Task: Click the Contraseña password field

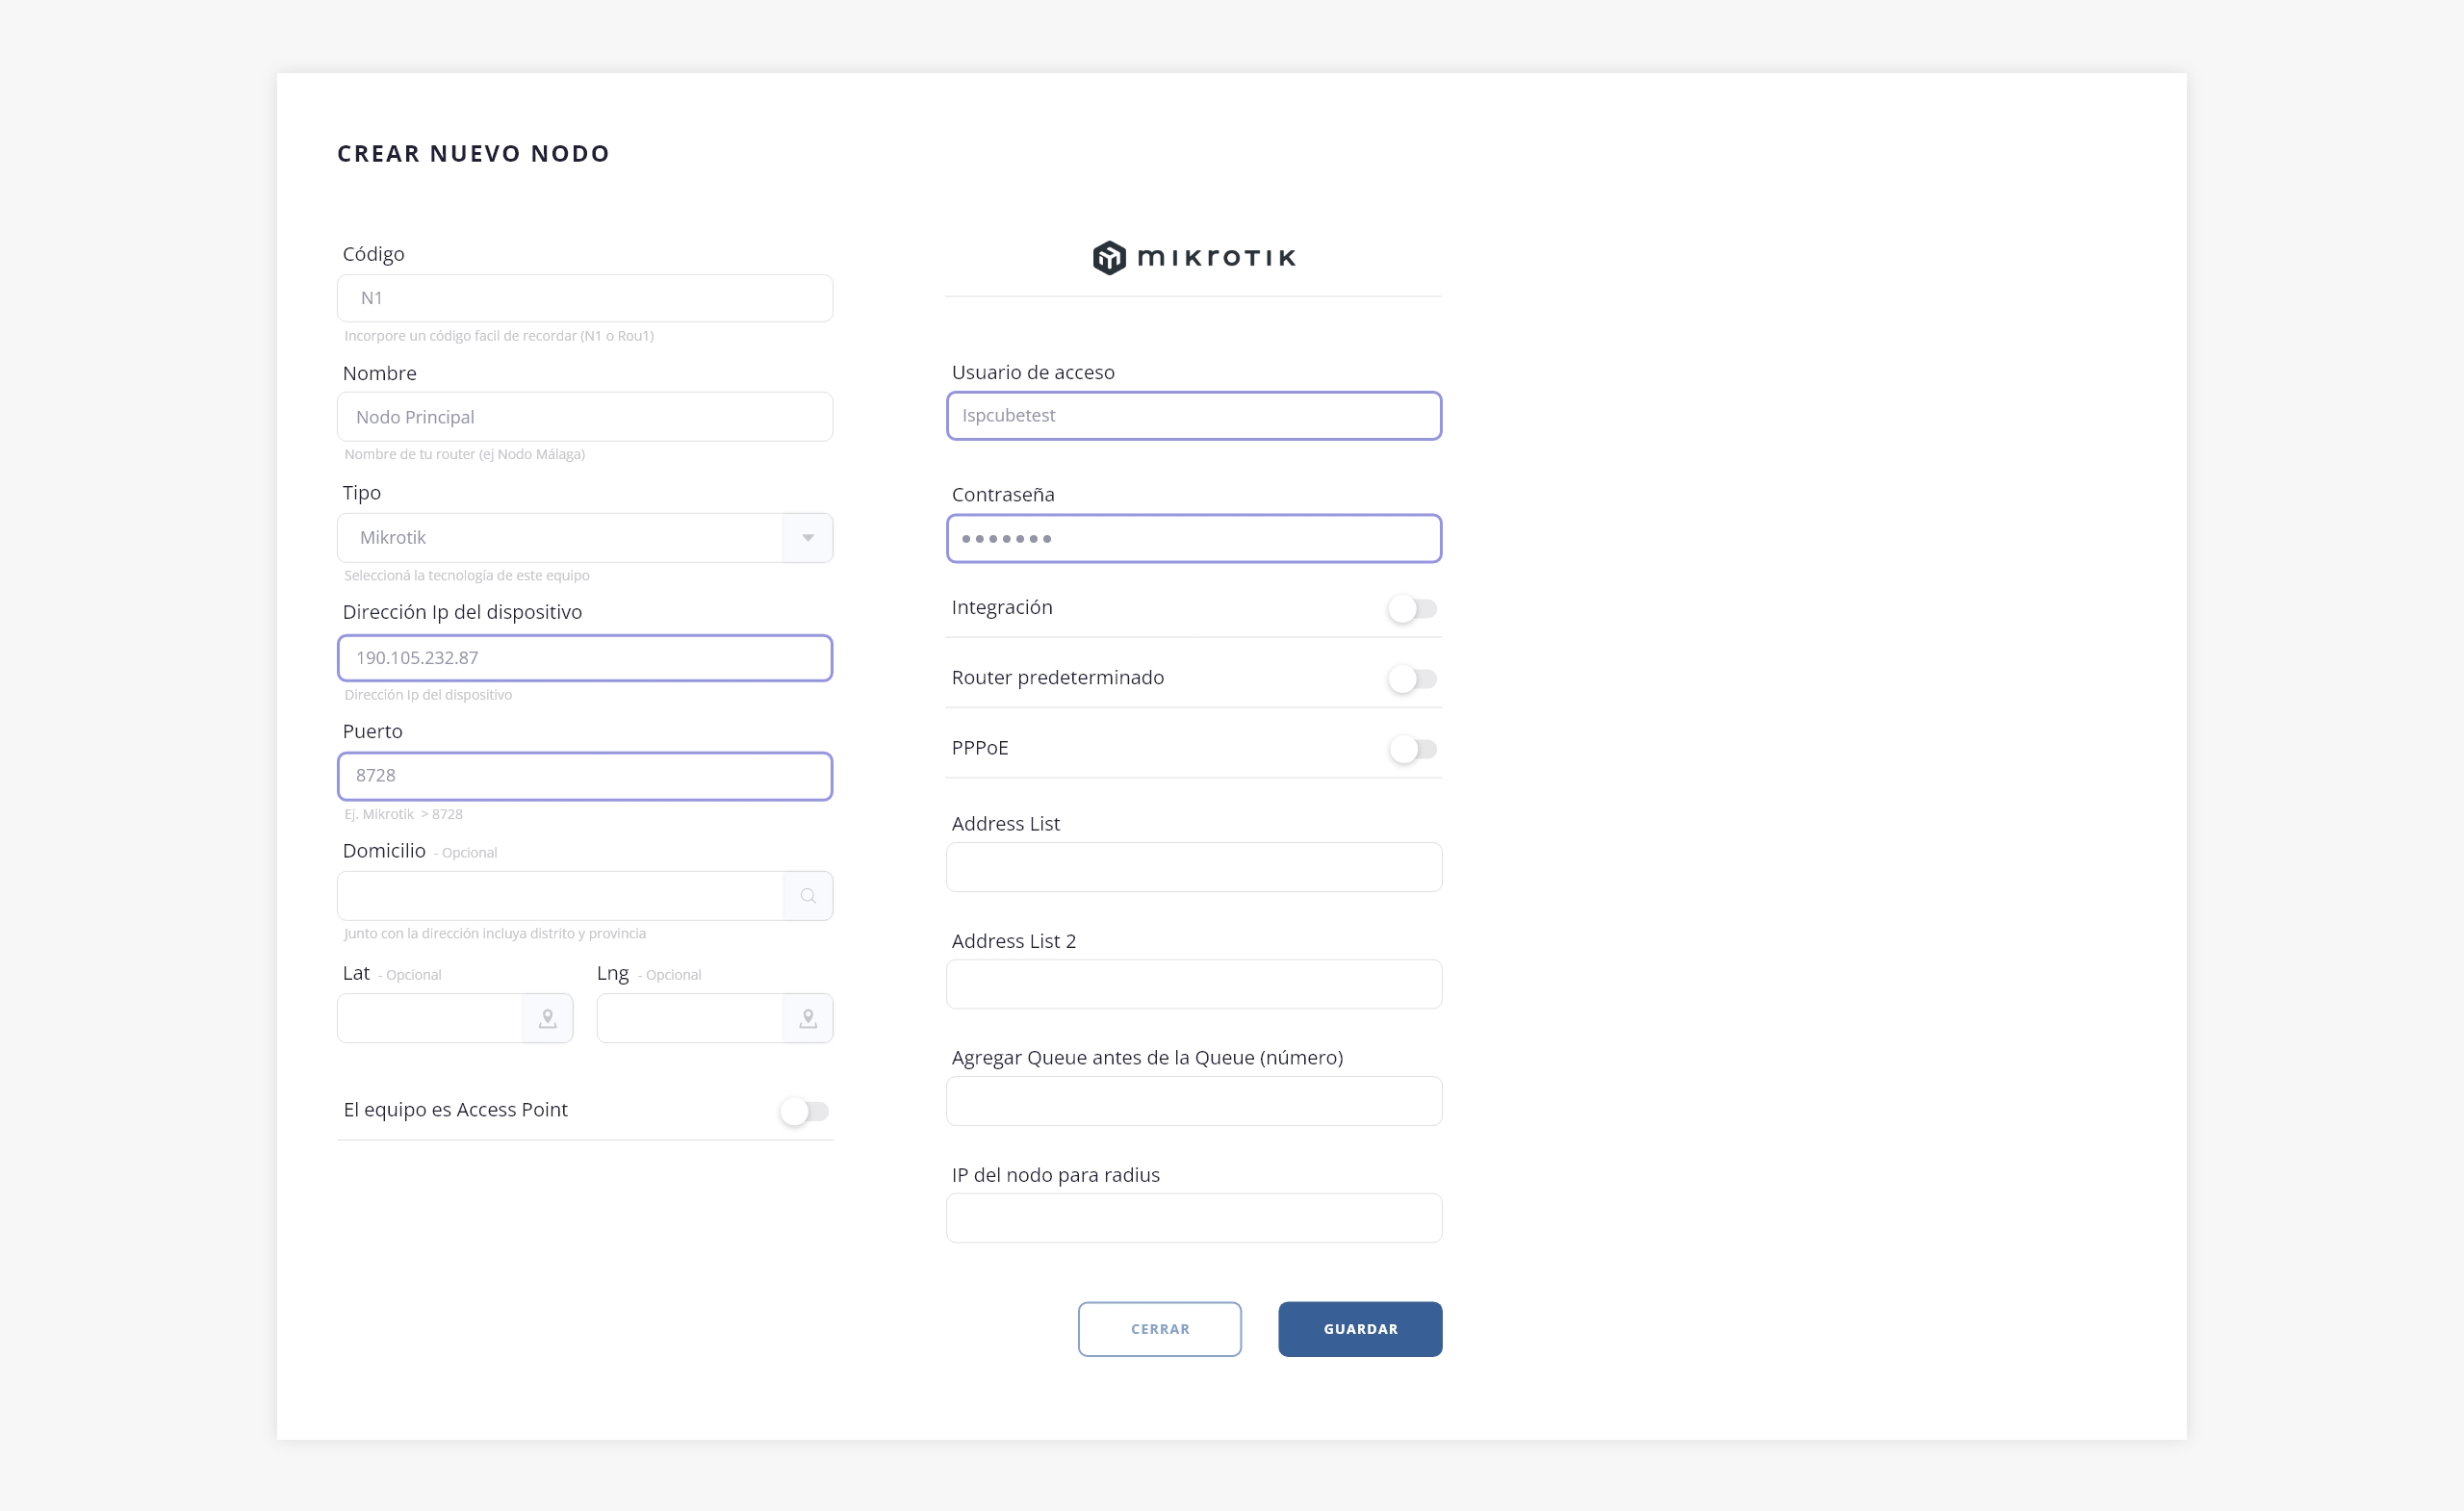Action: point(1193,539)
